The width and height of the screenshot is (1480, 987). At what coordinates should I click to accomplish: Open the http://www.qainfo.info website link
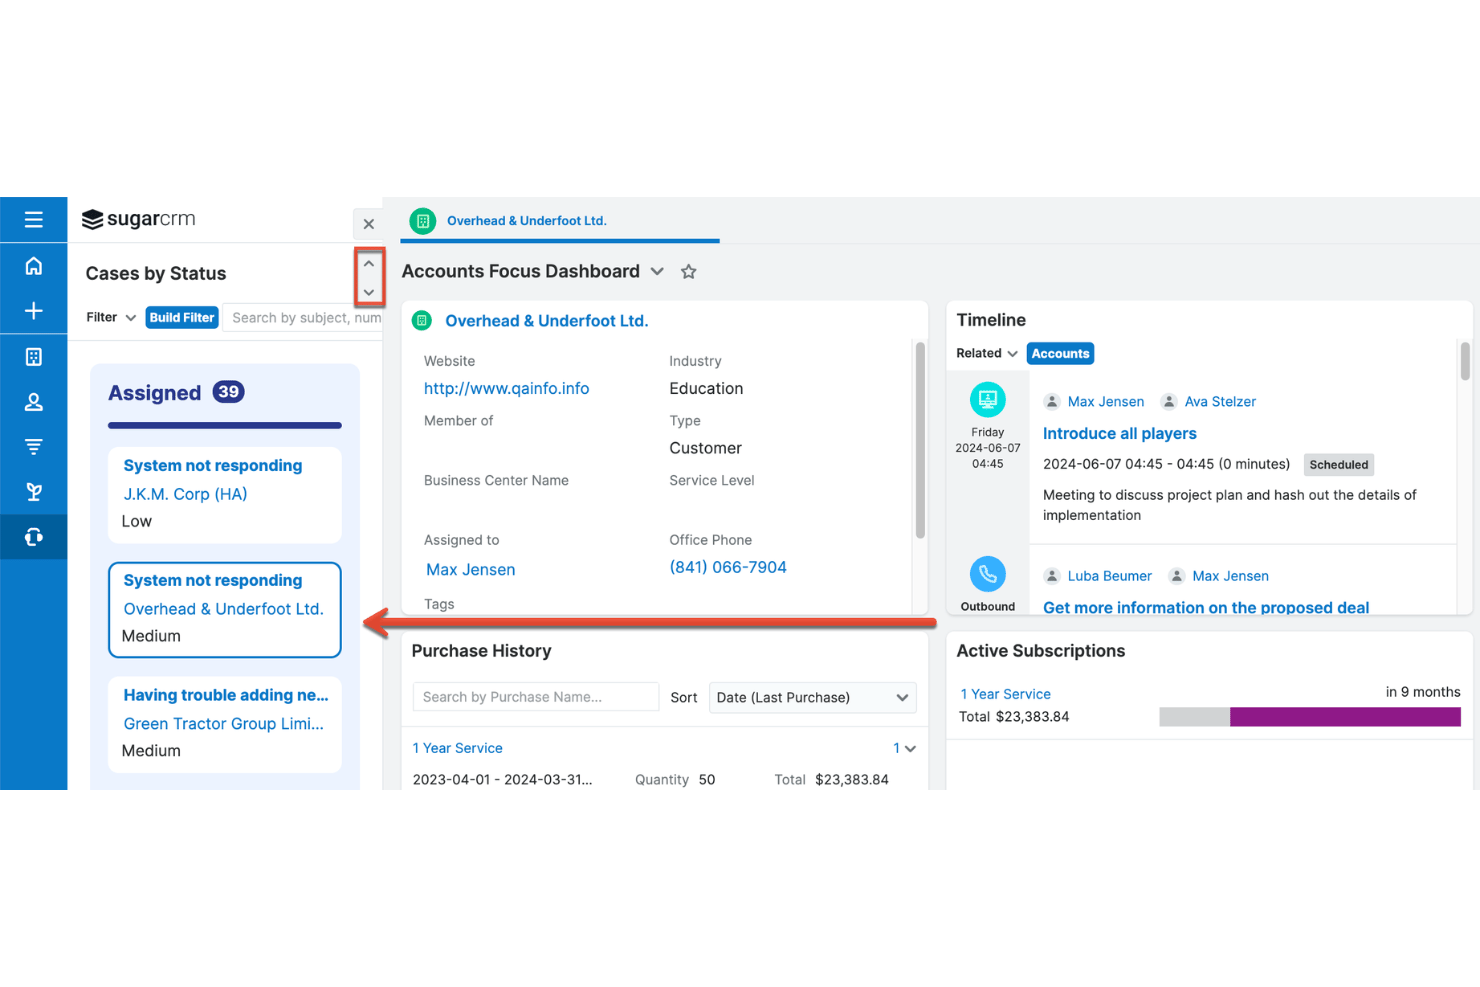[x=507, y=389]
